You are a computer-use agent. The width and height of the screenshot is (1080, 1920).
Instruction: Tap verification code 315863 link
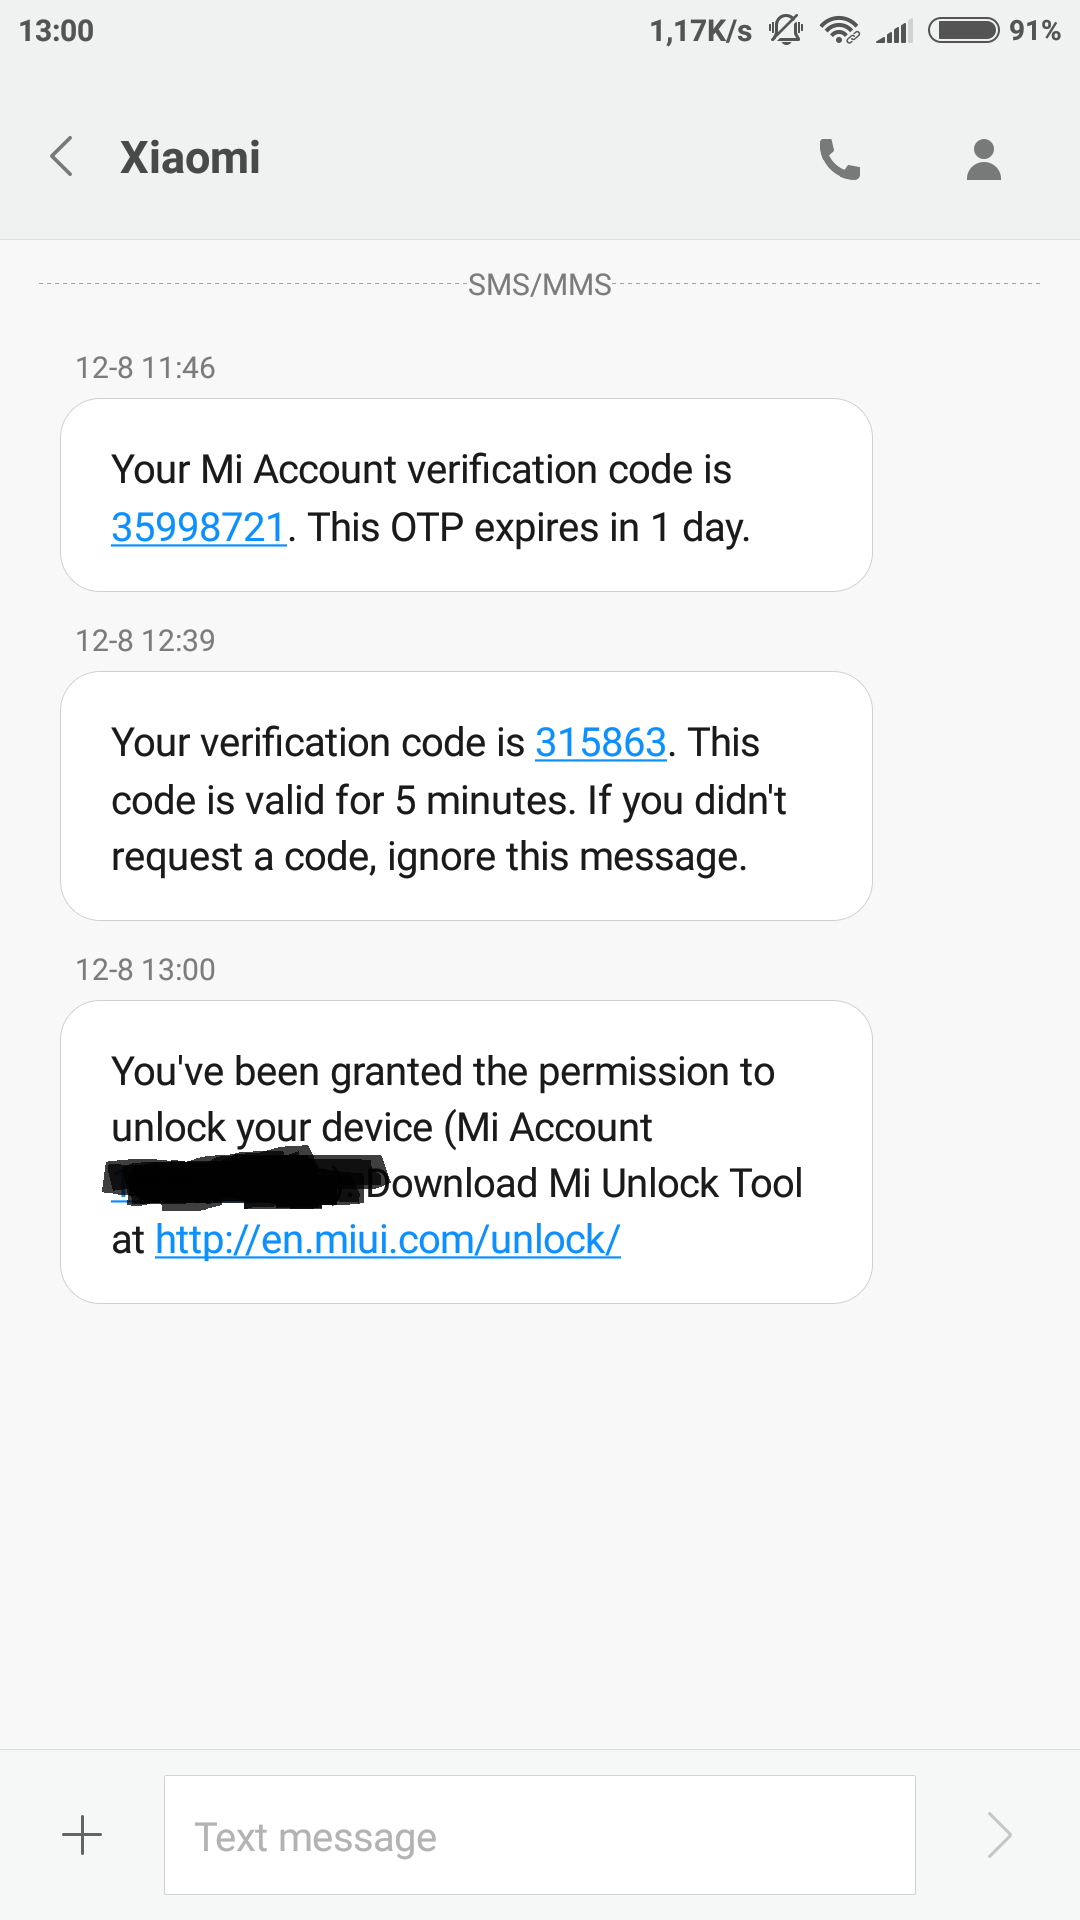tap(600, 743)
